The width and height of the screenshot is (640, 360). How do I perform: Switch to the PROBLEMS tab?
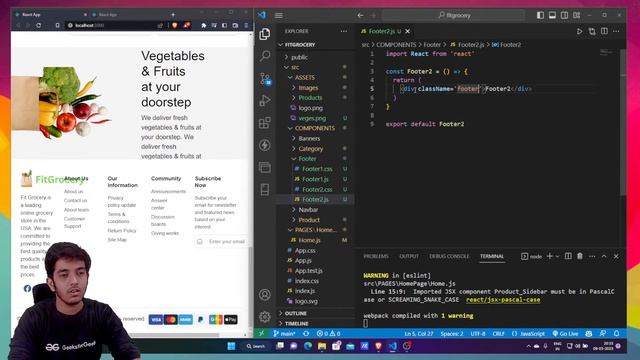pyautogui.click(x=376, y=256)
